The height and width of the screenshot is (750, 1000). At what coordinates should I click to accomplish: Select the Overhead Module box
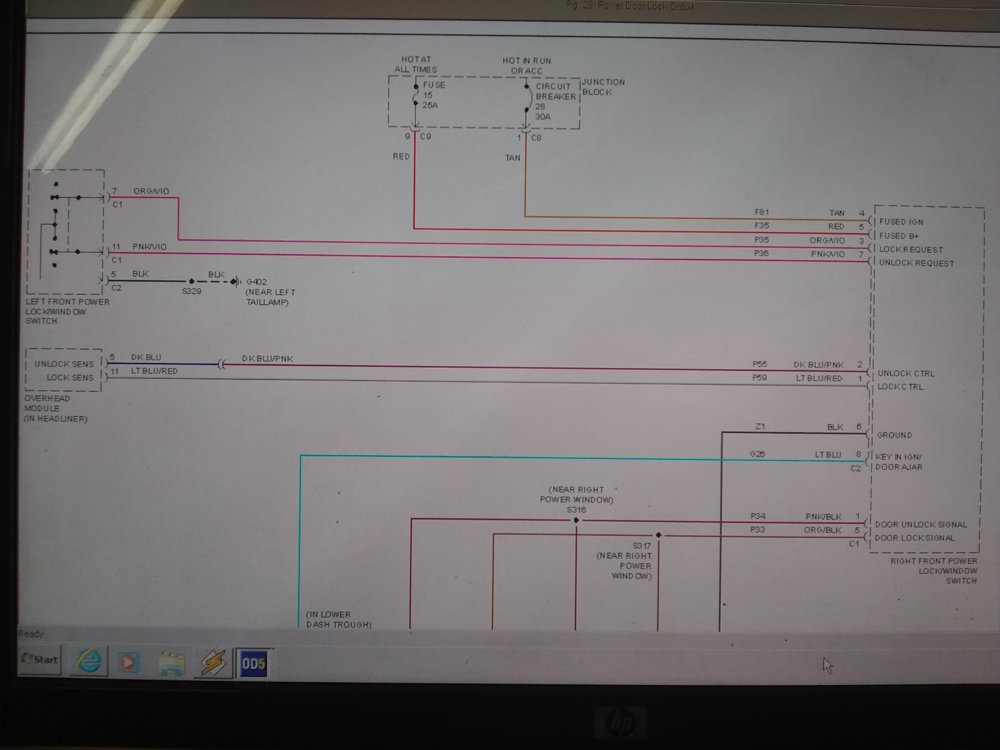point(64,370)
